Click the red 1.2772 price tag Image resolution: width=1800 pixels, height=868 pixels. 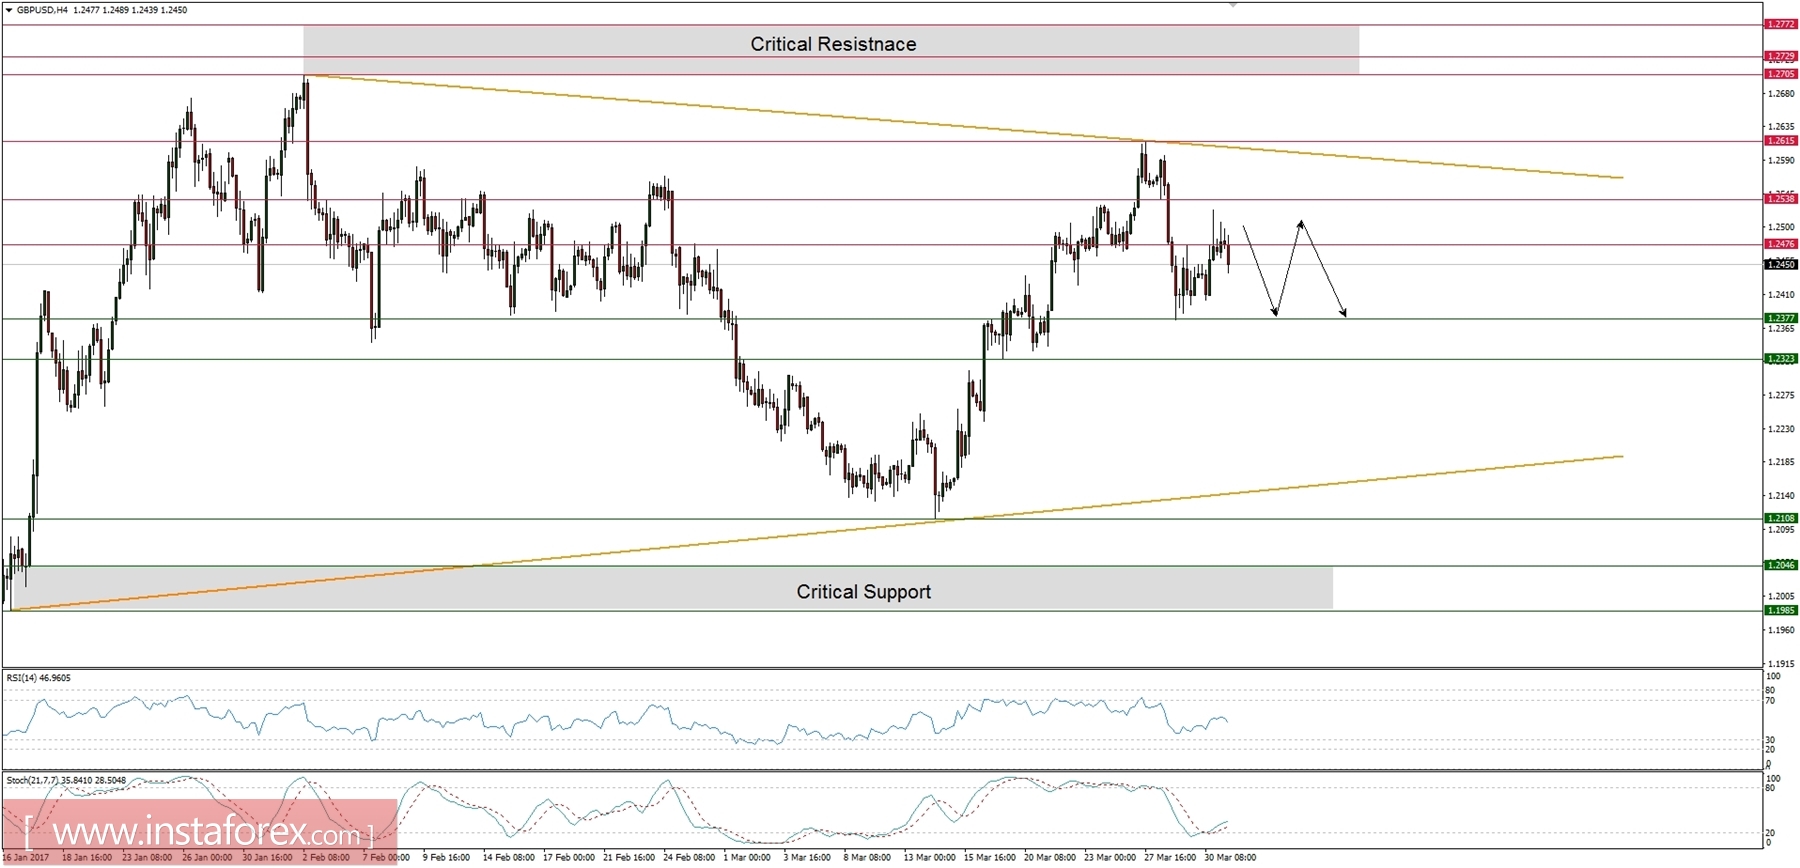(x=1780, y=24)
